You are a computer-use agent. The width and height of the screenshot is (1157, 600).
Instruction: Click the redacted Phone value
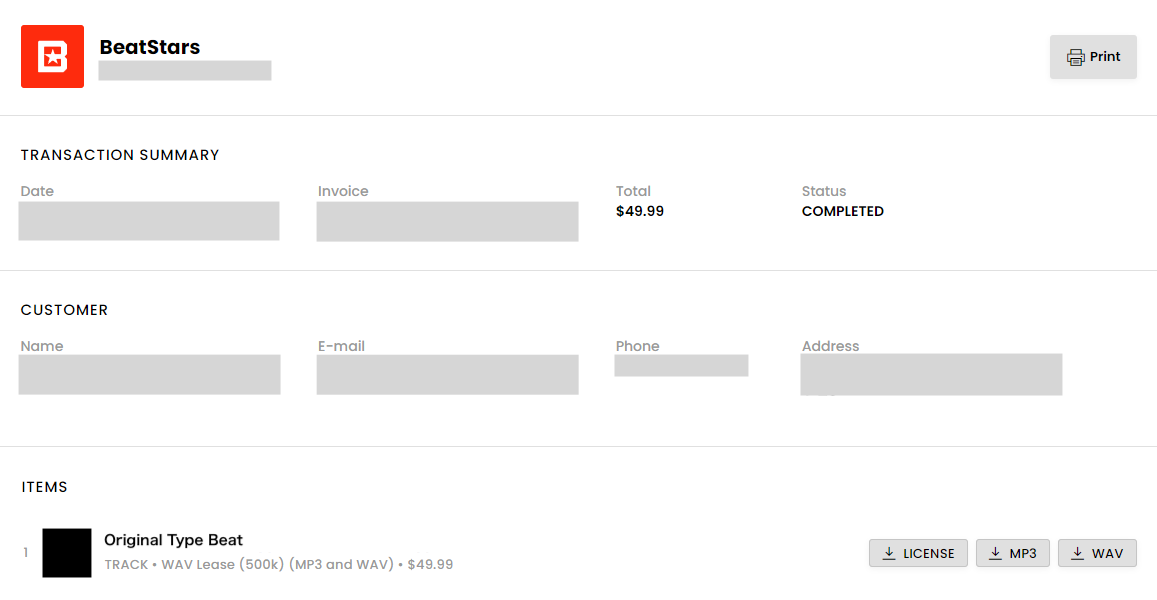pyautogui.click(x=681, y=365)
